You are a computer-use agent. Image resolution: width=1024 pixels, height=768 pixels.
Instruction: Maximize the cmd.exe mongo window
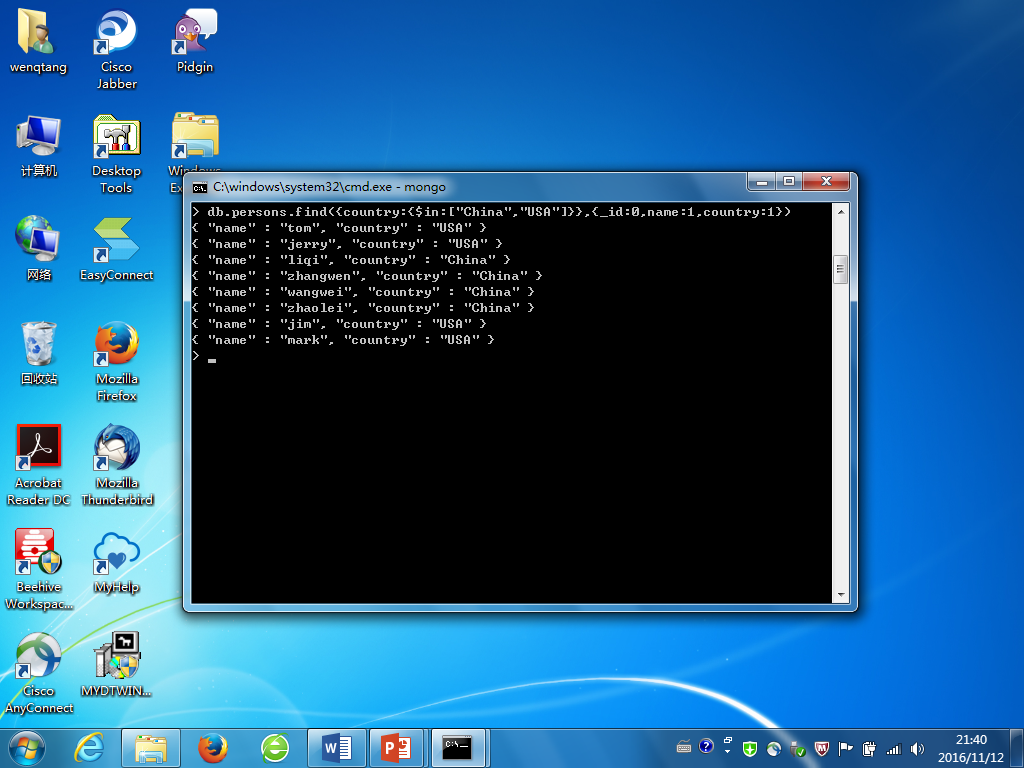coord(789,182)
